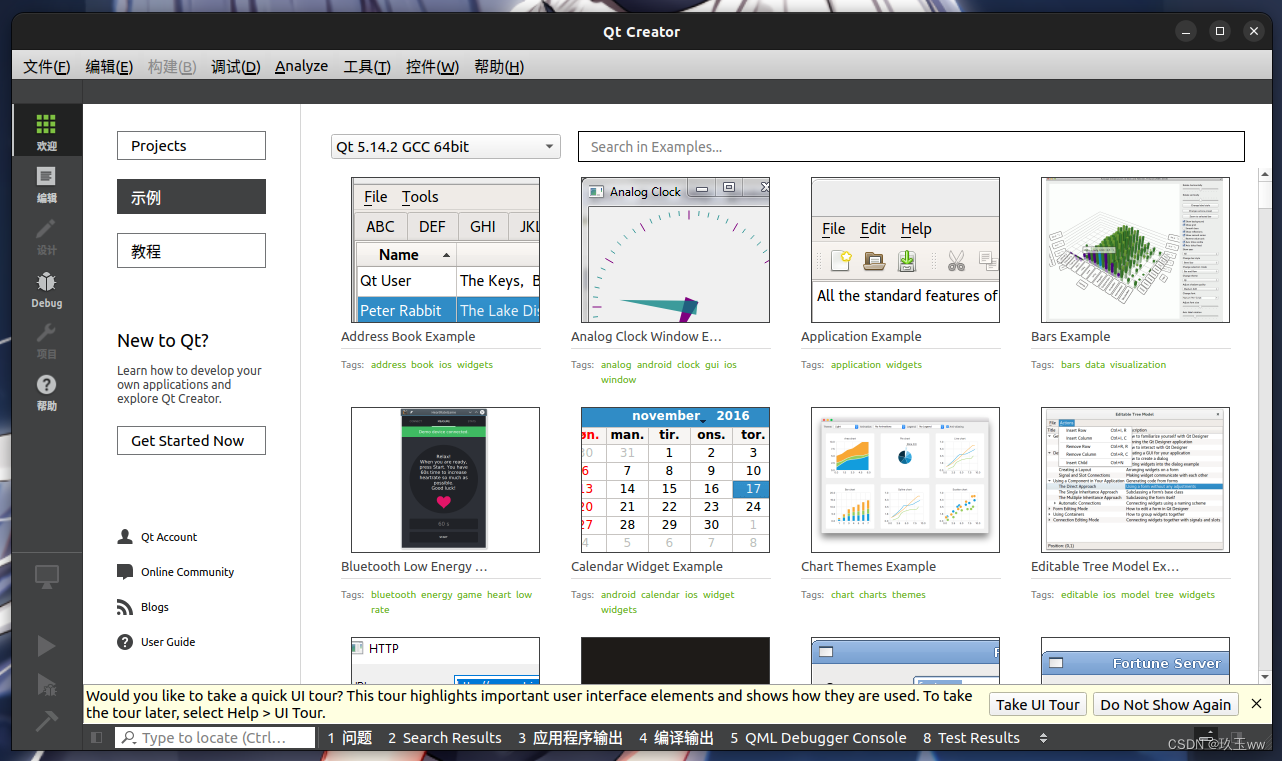Open the Bluetooth Low Energy example thumbnail
This screenshot has width=1282, height=761.
click(x=445, y=480)
